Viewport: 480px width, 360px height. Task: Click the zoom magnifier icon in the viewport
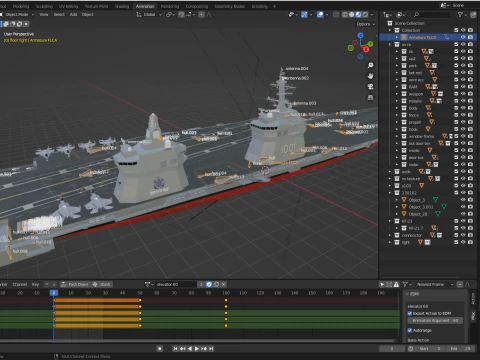click(370, 65)
